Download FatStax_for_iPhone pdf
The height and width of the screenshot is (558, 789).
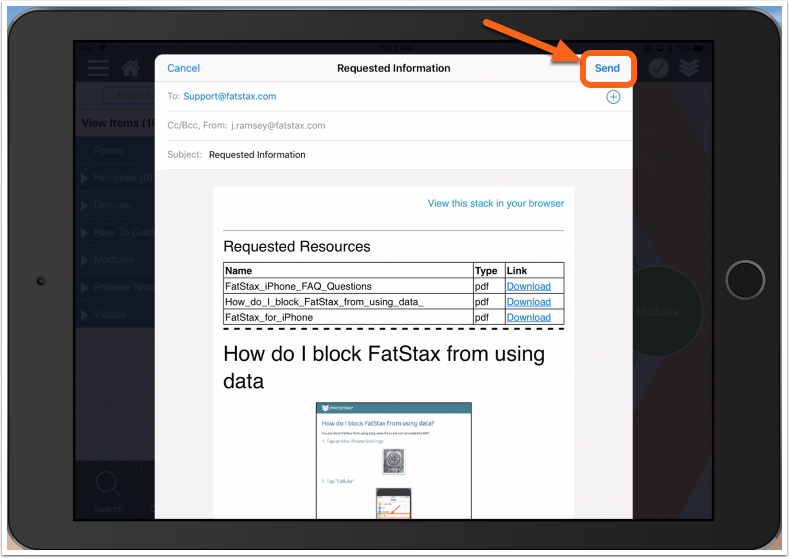pyautogui.click(x=528, y=317)
